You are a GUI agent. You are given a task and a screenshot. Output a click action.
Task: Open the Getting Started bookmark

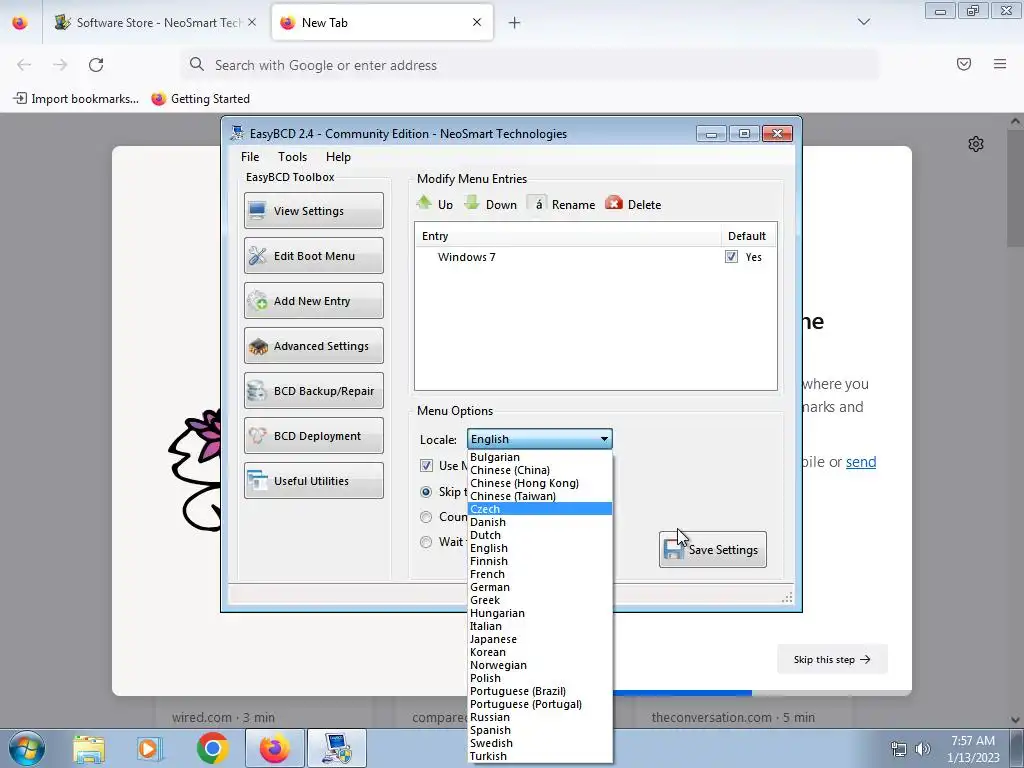pos(200,99)
